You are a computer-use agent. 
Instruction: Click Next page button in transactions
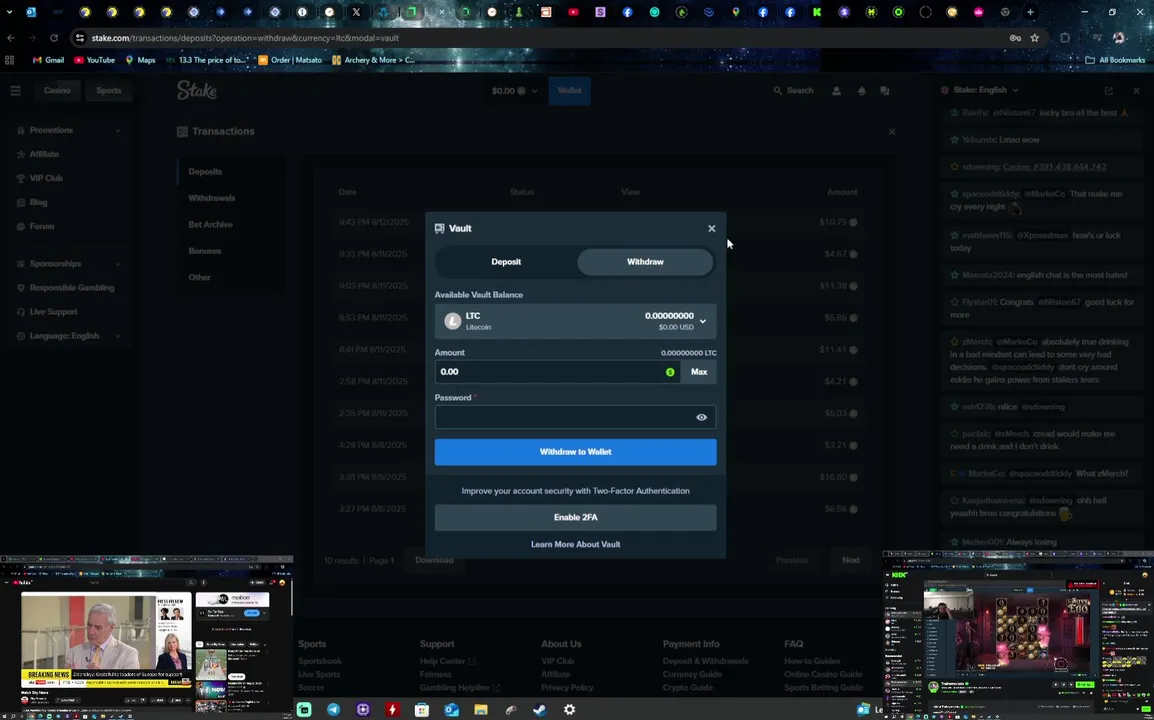tap(850, 560)
